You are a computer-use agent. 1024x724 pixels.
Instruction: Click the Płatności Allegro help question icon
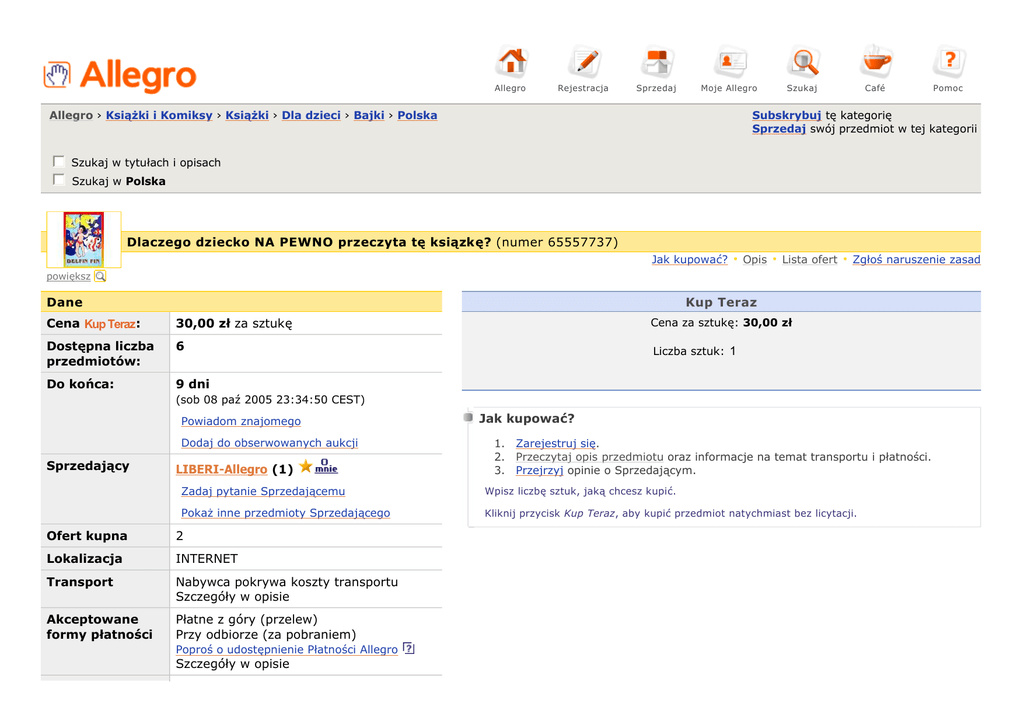[x=408, y=649]
